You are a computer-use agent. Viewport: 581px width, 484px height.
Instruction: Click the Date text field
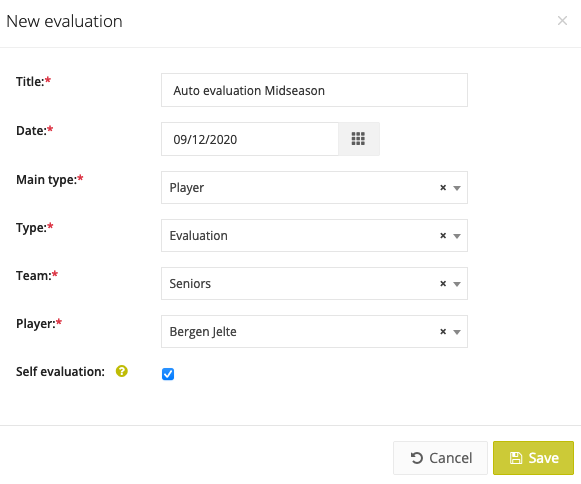tap(250, 139)
